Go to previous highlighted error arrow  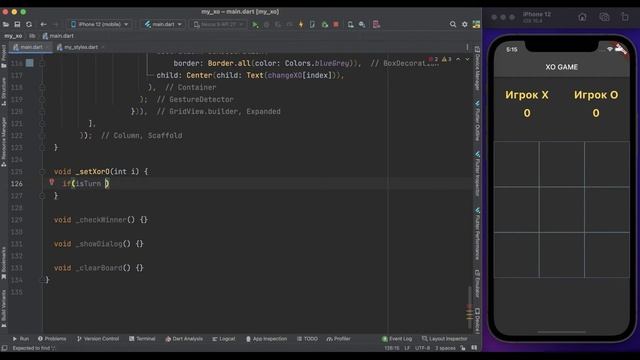pyautogui.click(x=458, y=59)
